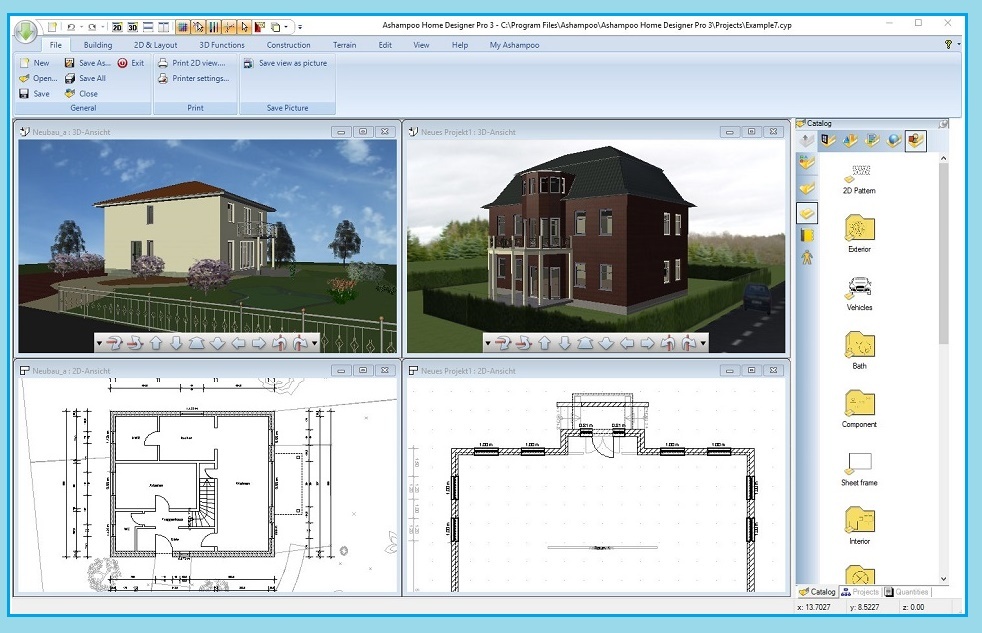Open the Building ribbon tab
Viewport: 982px width, 633px height.
[x=98, y=45]
